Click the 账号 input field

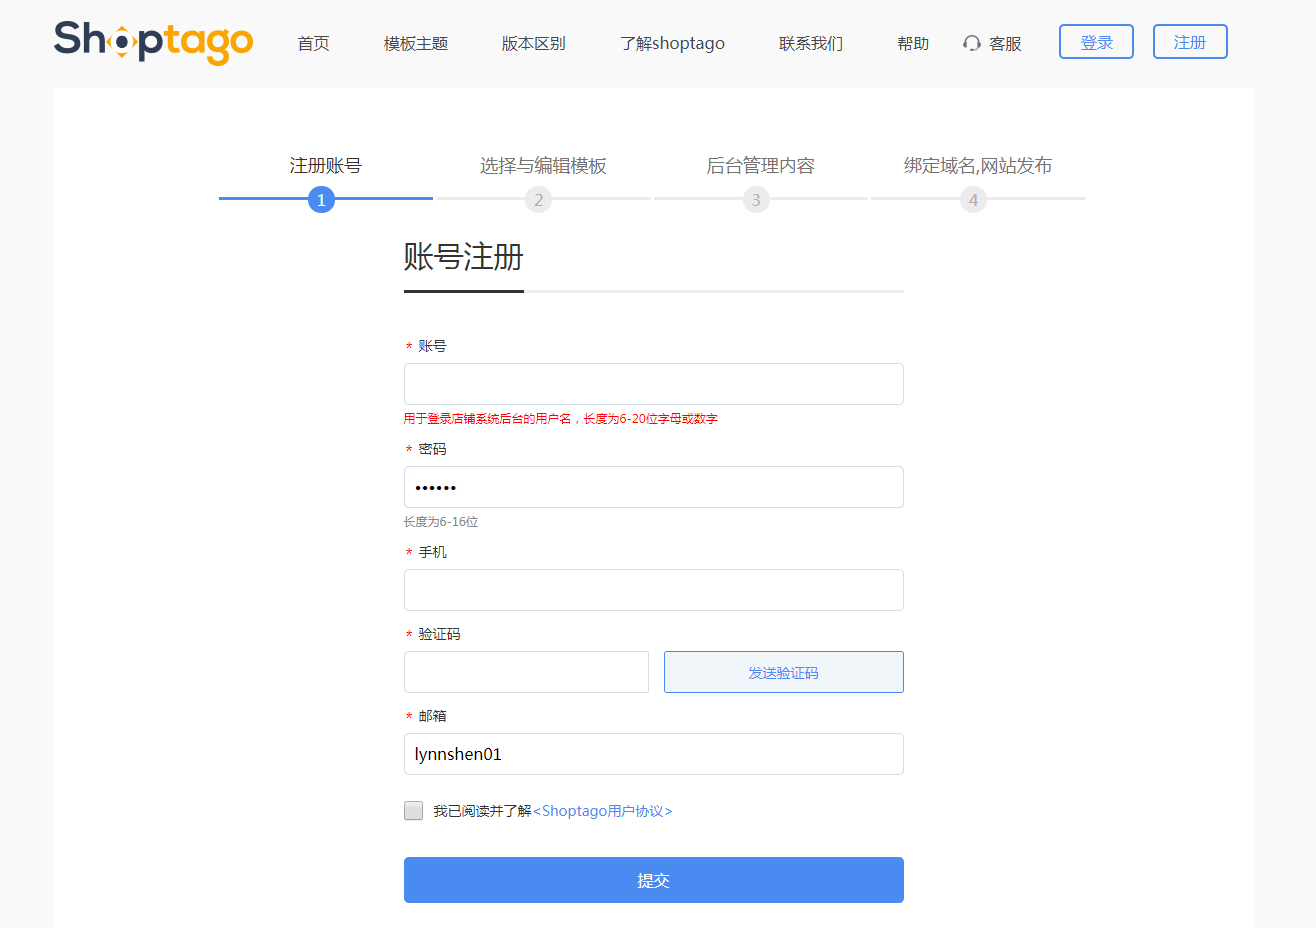(653, 383)
